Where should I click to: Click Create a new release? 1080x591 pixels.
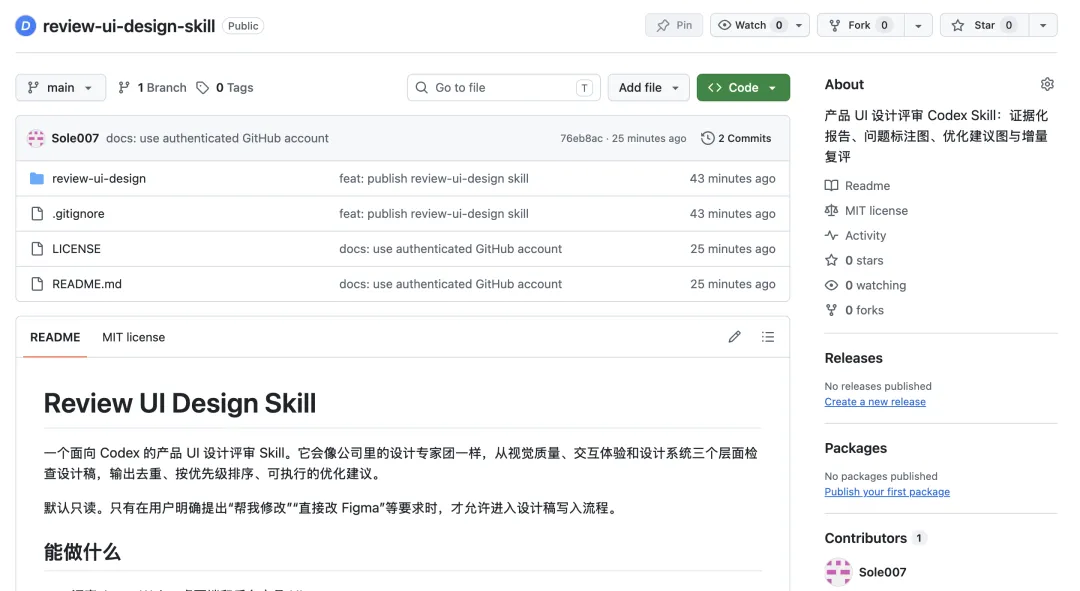point(875,402)
